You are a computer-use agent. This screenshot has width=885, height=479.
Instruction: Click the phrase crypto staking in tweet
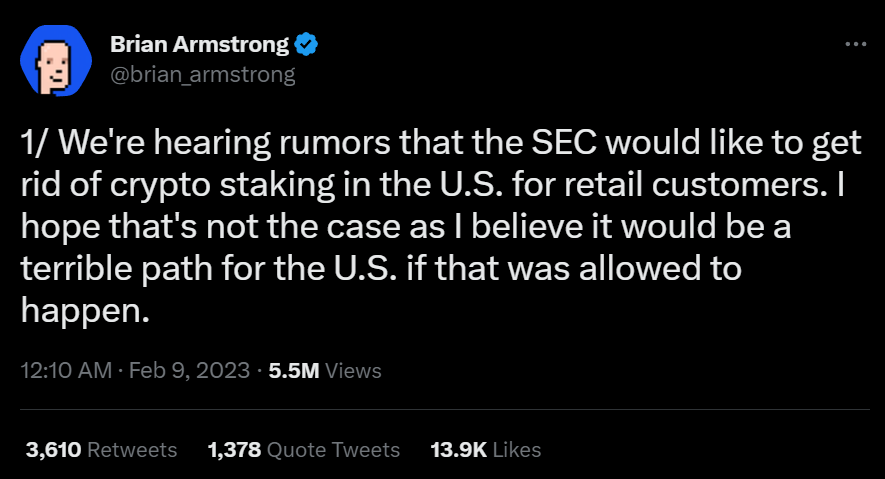pos(222,185)
